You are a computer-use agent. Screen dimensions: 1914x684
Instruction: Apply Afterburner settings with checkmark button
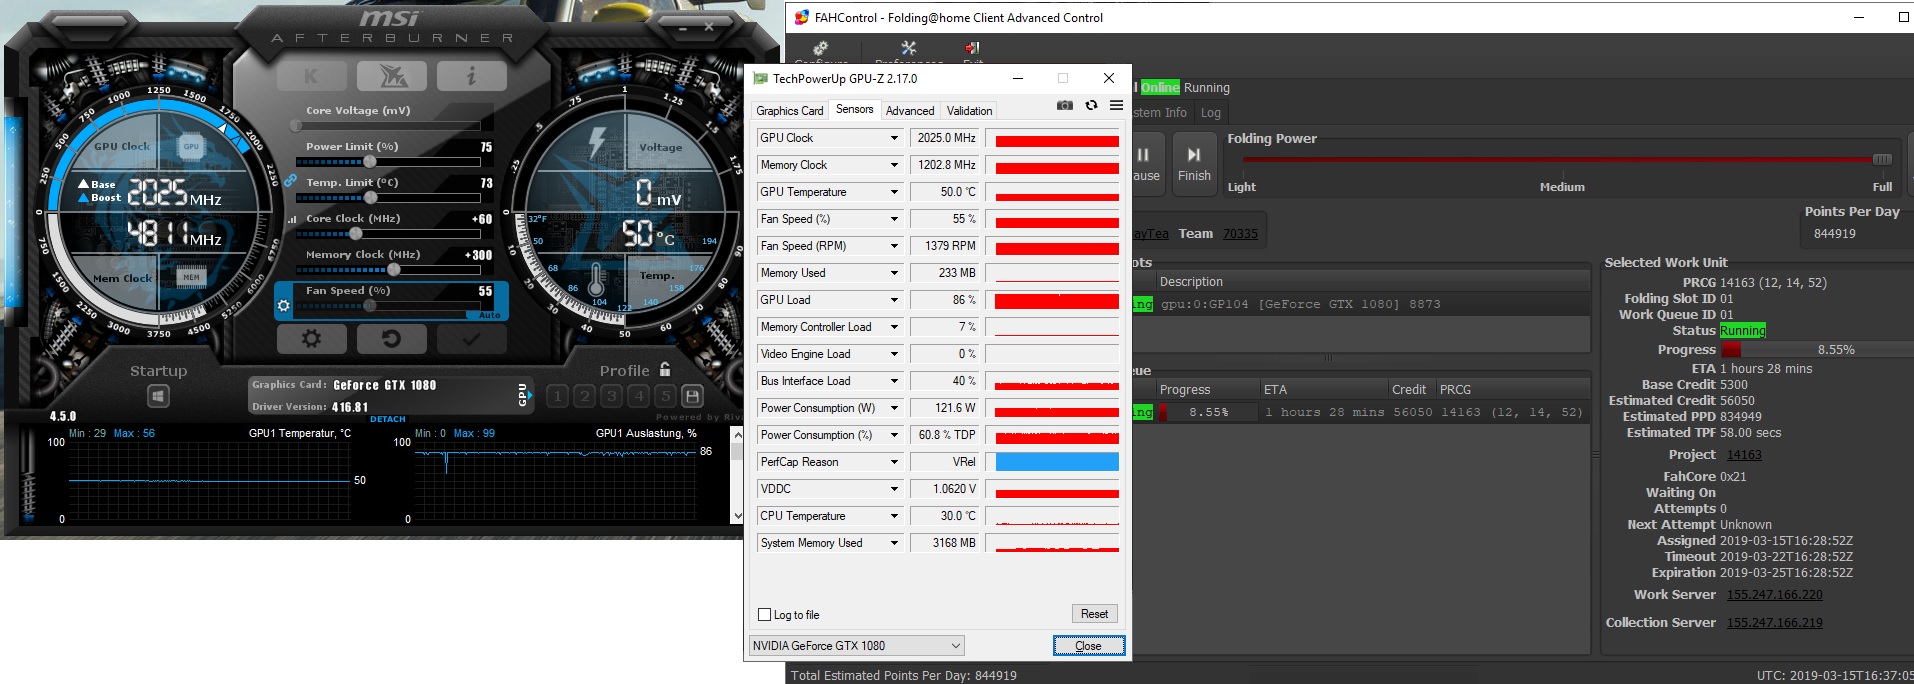pyautogui.click(x=471, y=339)
